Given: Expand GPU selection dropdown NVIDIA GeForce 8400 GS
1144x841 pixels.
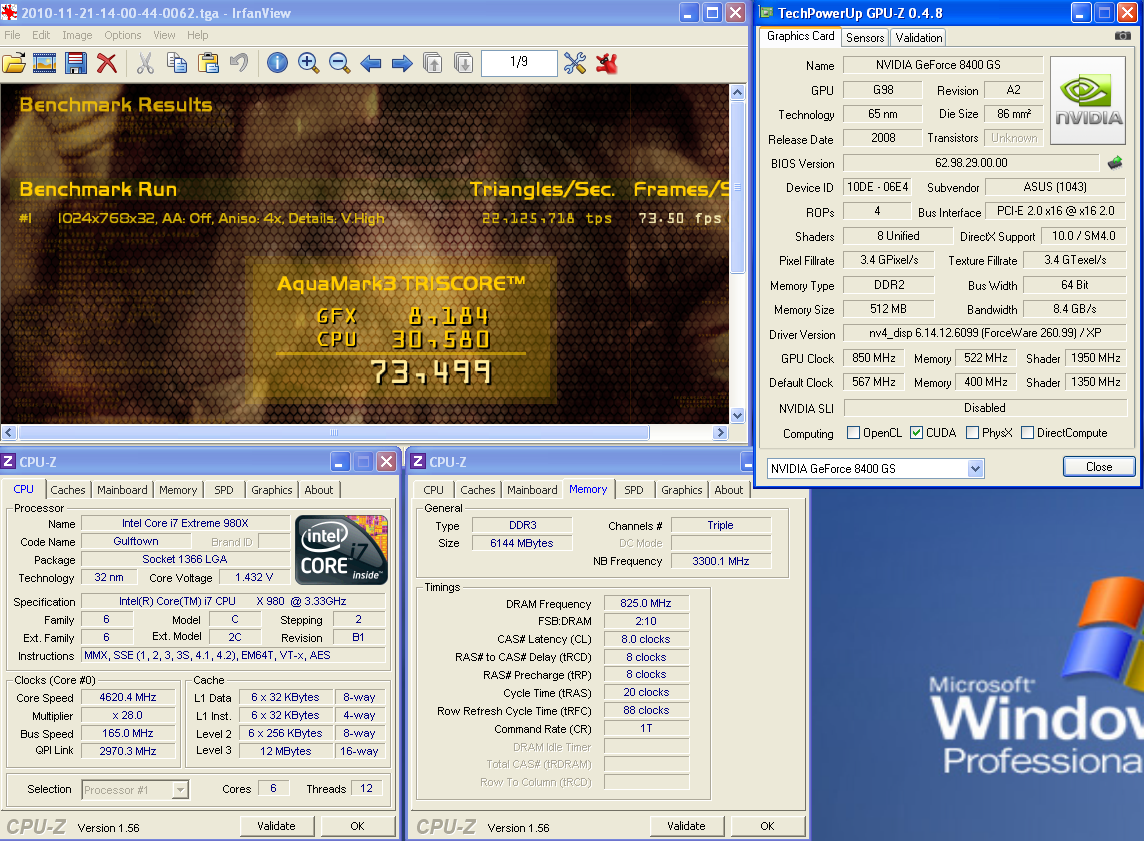Looking at the screenshot, I should tap(975, 468).
